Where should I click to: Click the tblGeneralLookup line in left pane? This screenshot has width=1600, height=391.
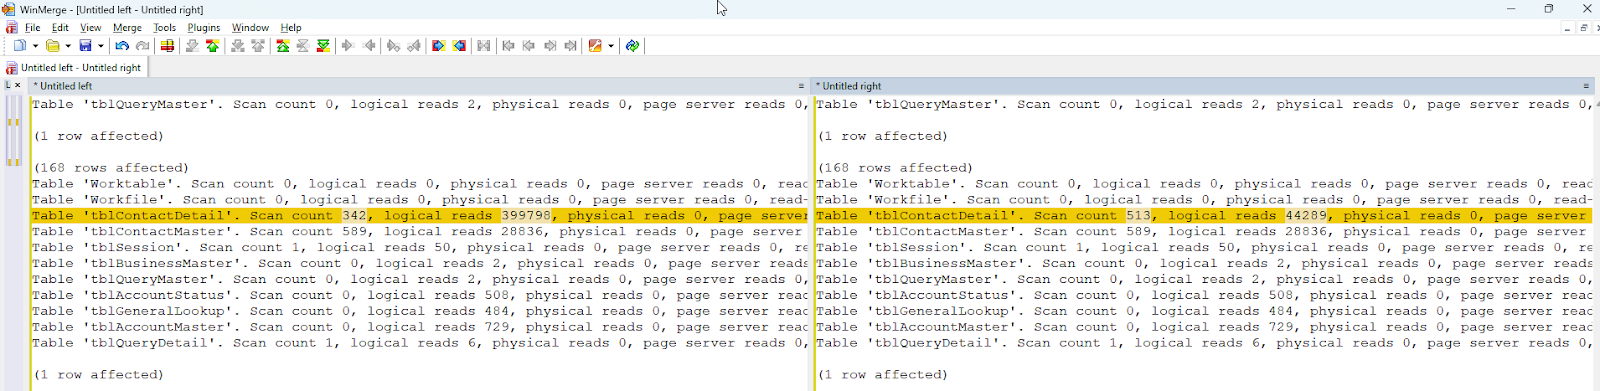(420, 312)
